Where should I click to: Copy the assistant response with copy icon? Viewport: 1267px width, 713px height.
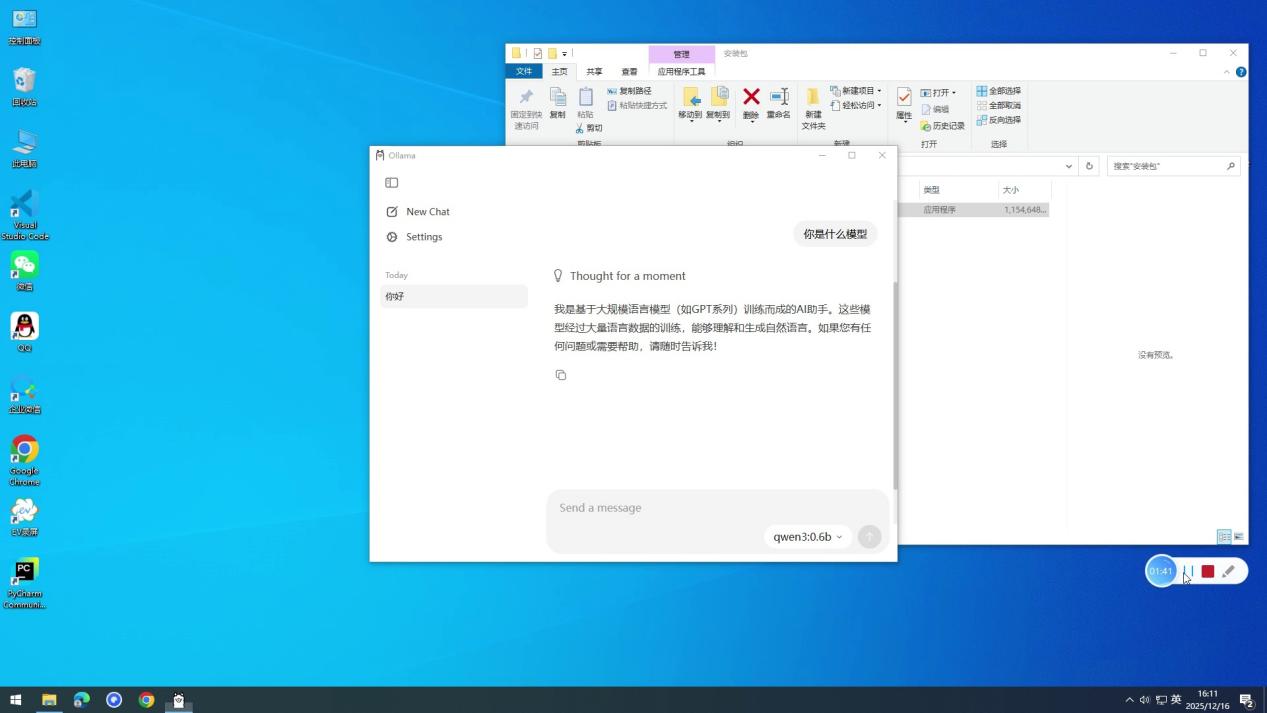coord(561,375)
